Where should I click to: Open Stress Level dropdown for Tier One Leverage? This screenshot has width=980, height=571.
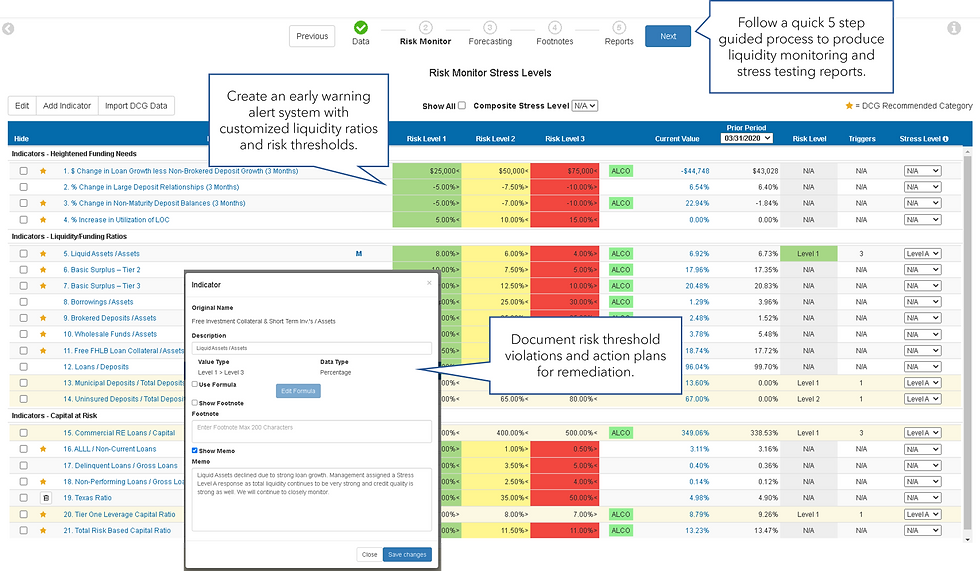click(922, 514)
